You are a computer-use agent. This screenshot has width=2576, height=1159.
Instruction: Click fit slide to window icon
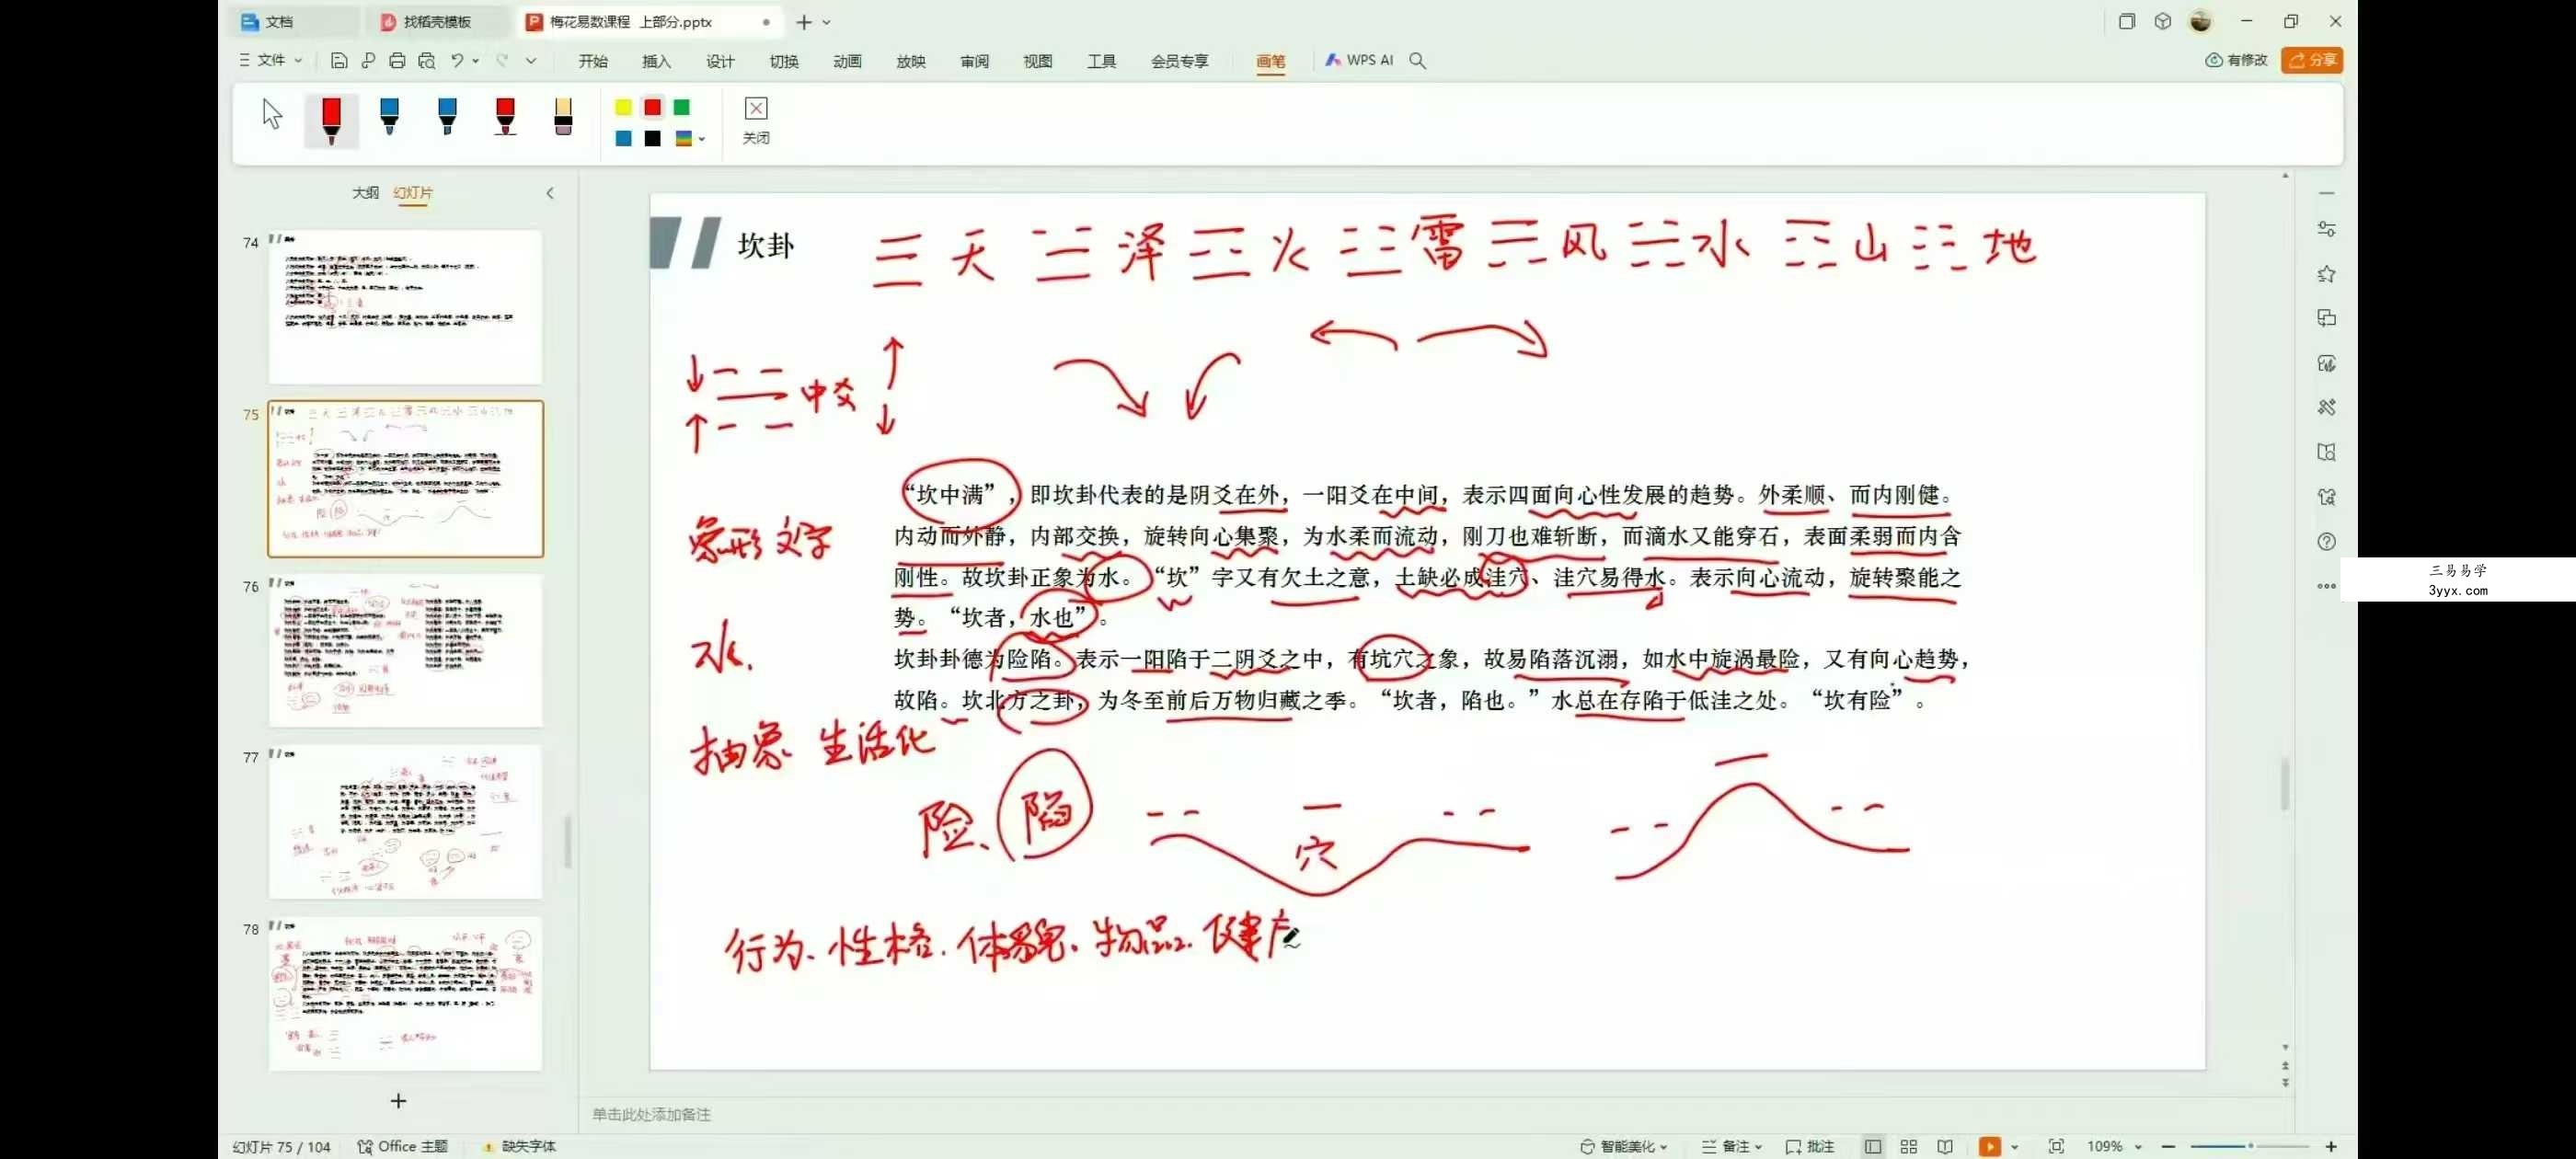point(2056,1146)
